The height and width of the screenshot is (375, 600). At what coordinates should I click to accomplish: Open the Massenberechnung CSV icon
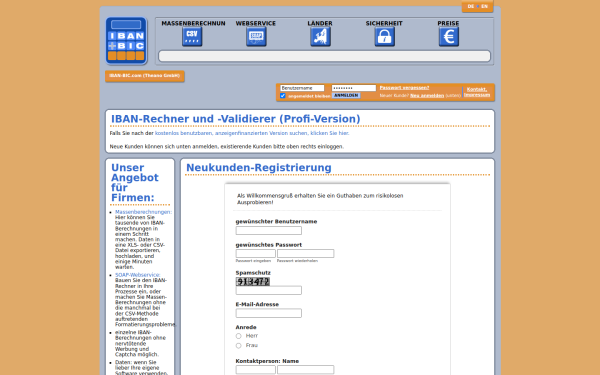coord(192,37)
